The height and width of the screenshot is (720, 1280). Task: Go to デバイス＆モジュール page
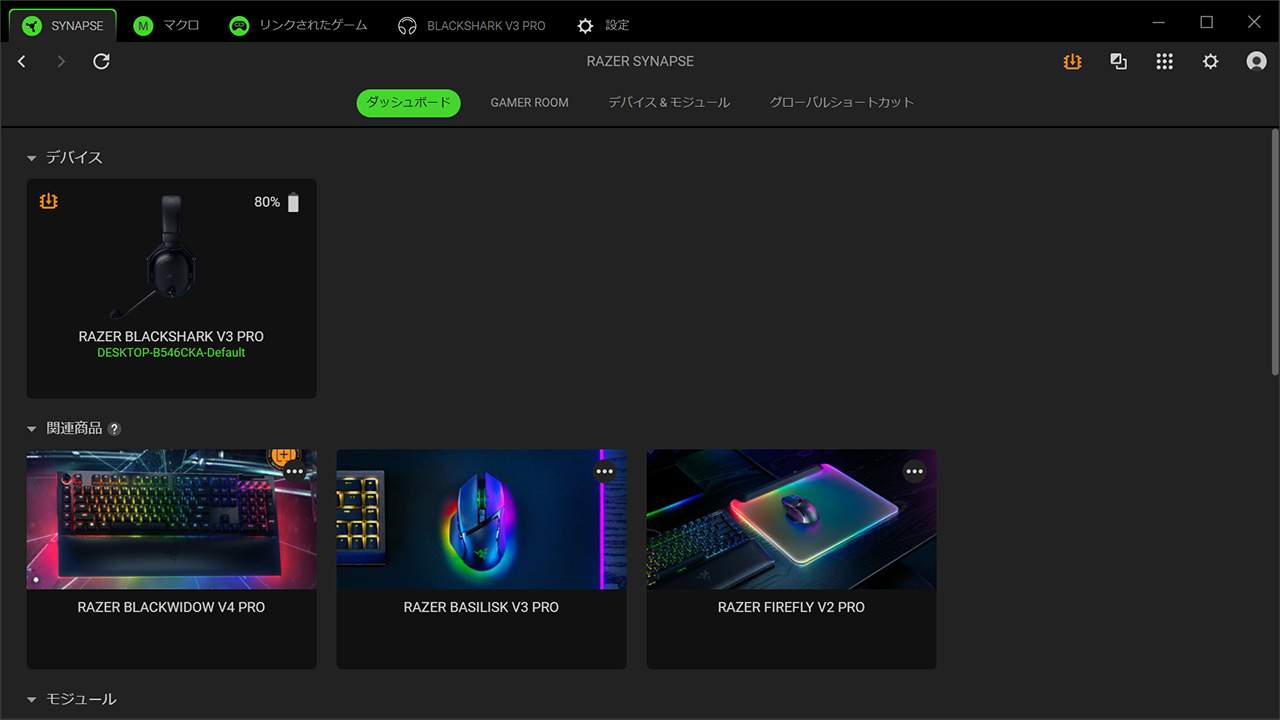[x=669, y=103]
